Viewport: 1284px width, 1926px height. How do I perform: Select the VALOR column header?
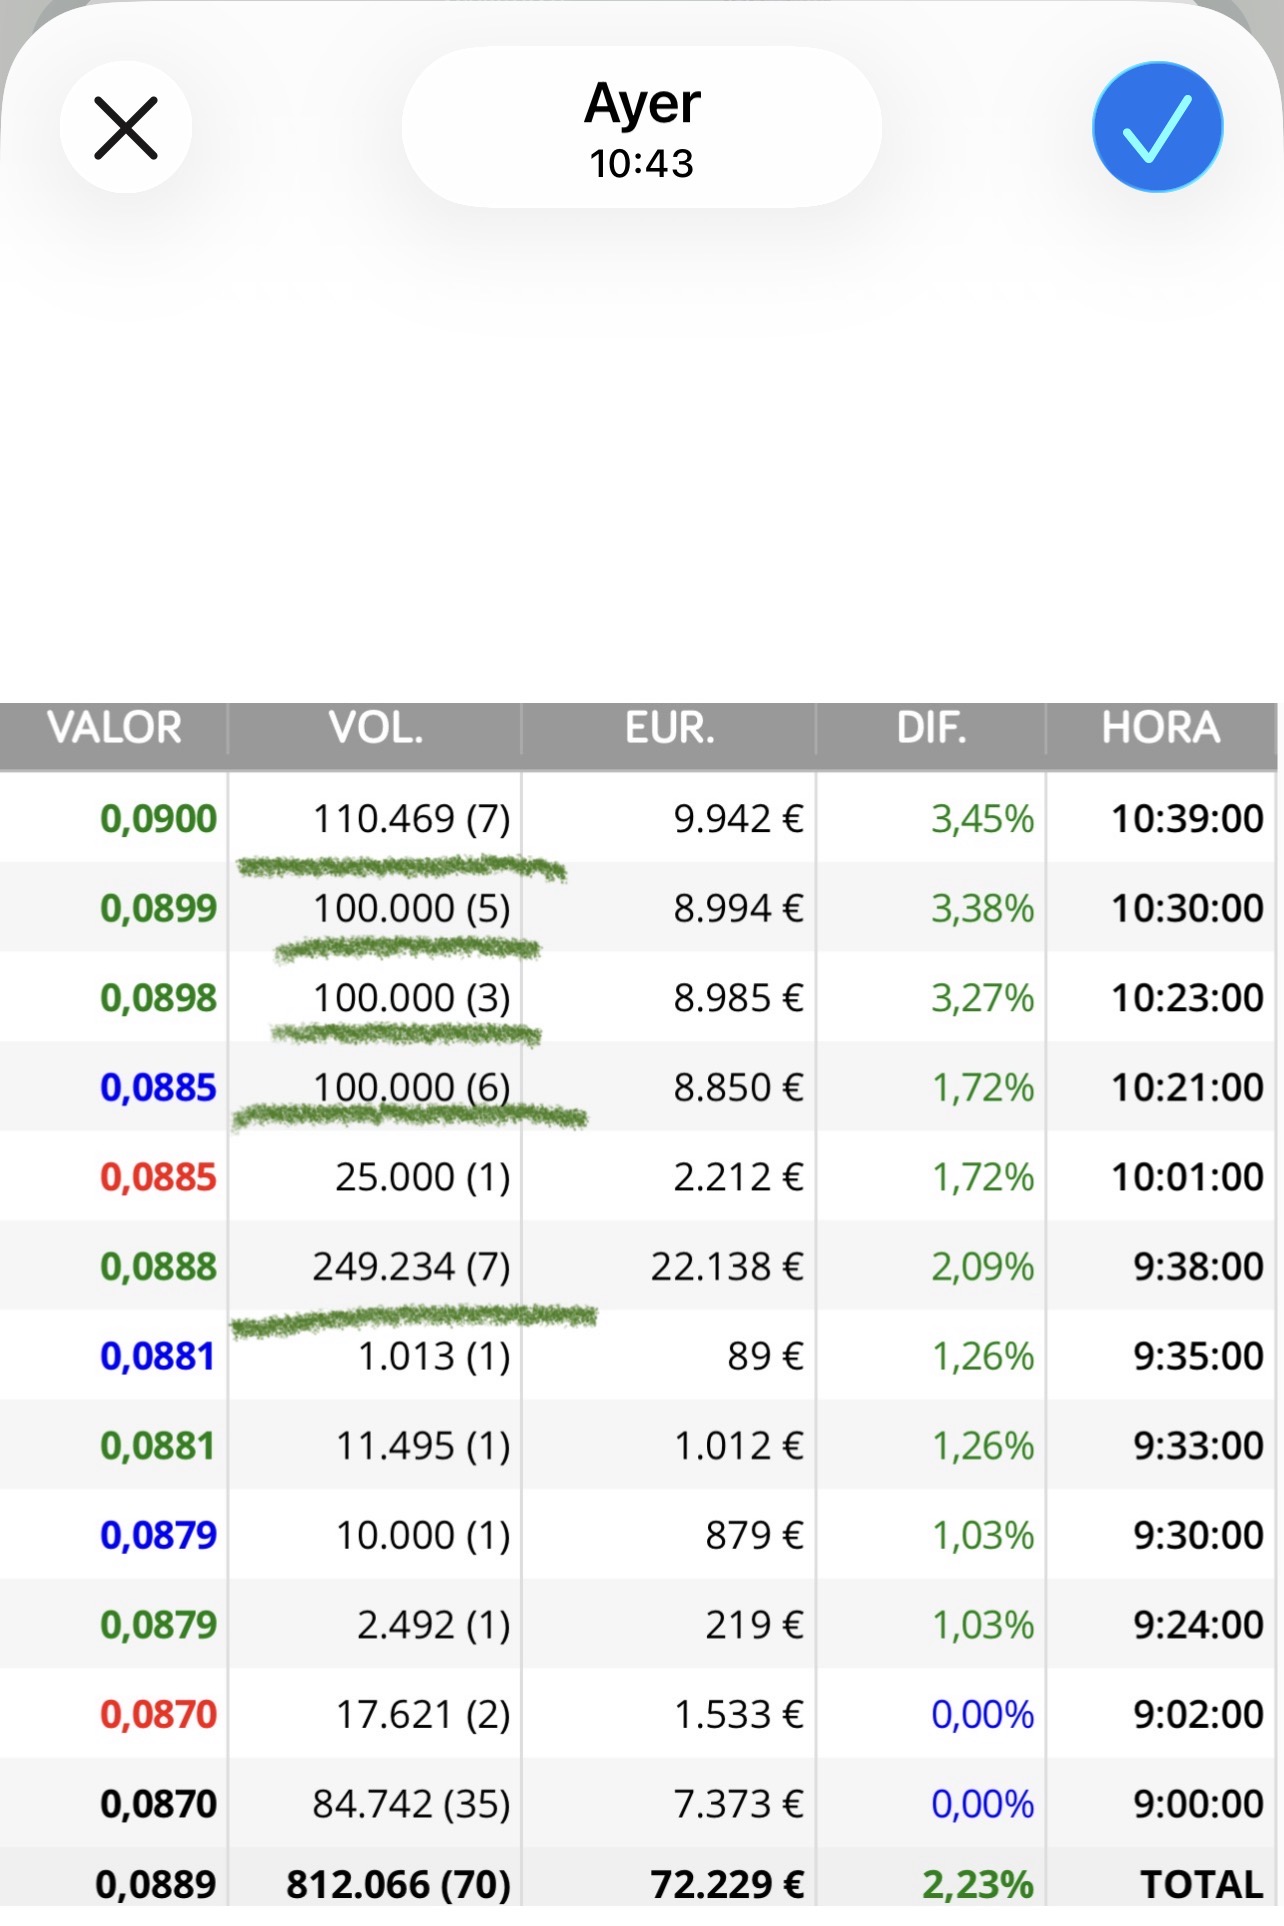click(114, 728)
